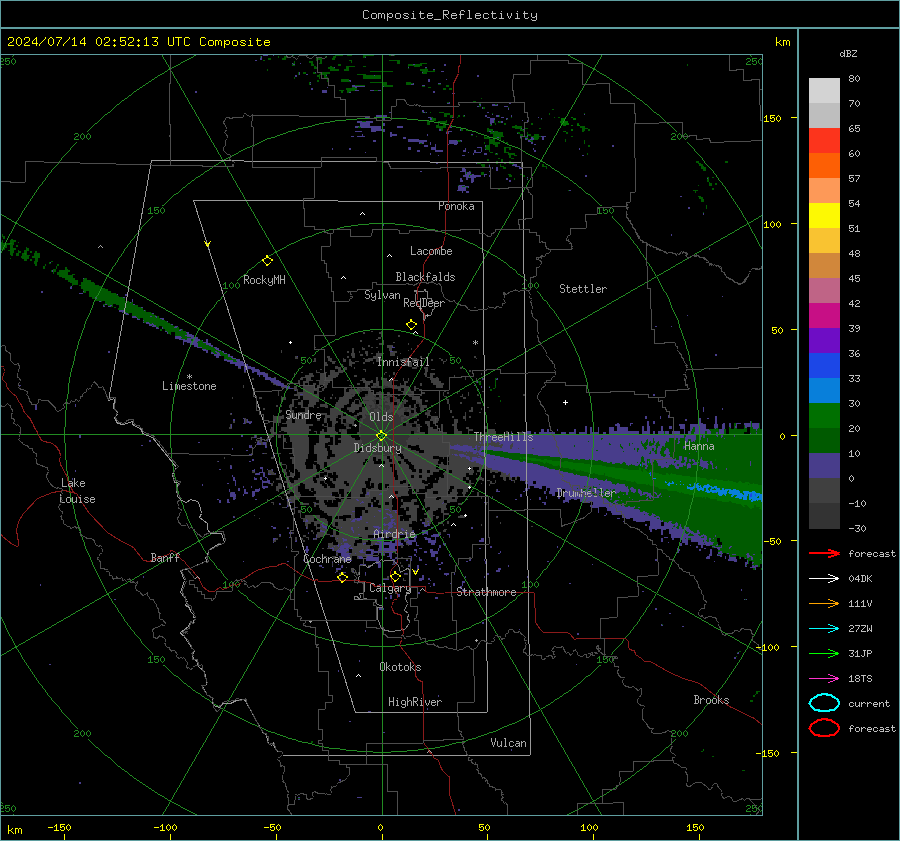Click the dBZ legend heading

pyautogui.click(x=848, y=54)
